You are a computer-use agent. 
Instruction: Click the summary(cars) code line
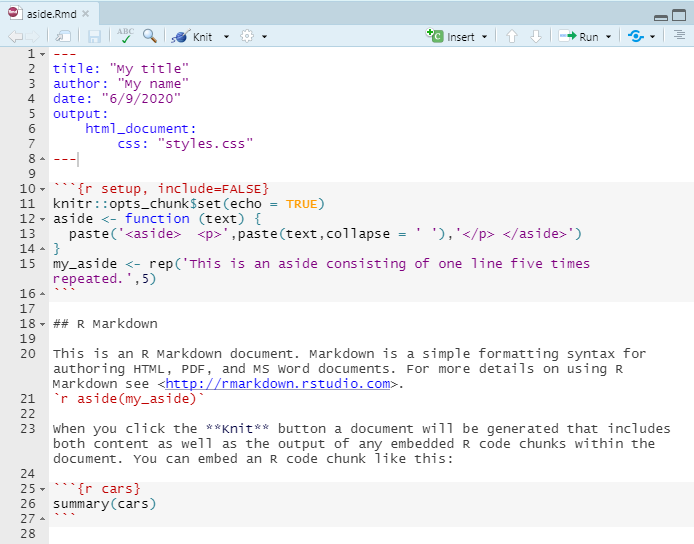pos(104,504)
